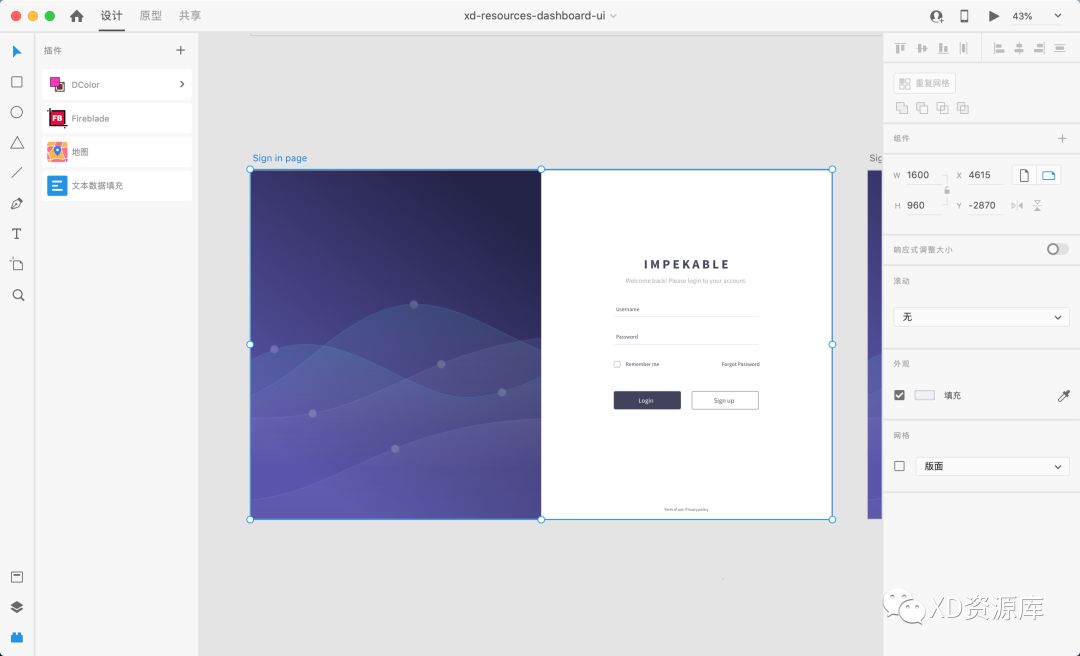Select the Artboard tool
1080x656 pixels.
[x=17, y=265]
